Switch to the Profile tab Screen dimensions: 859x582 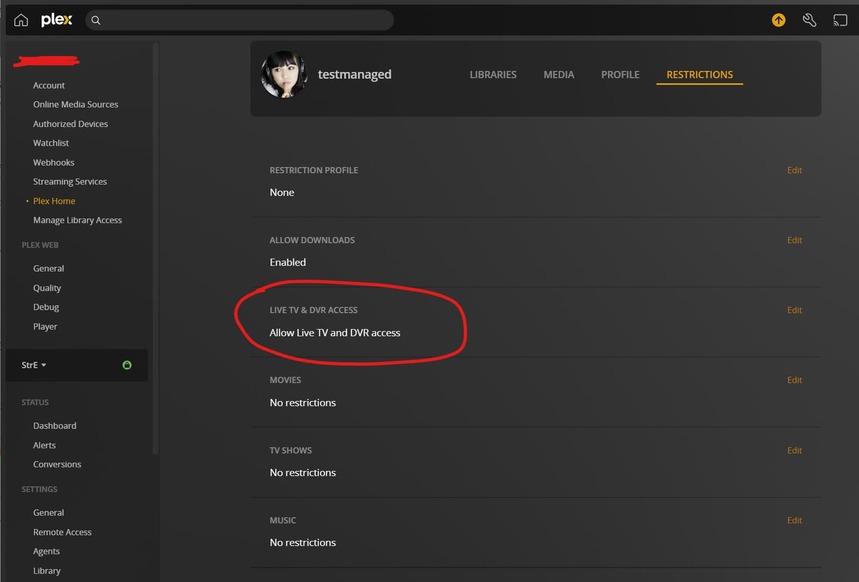[x=620, y=75]
